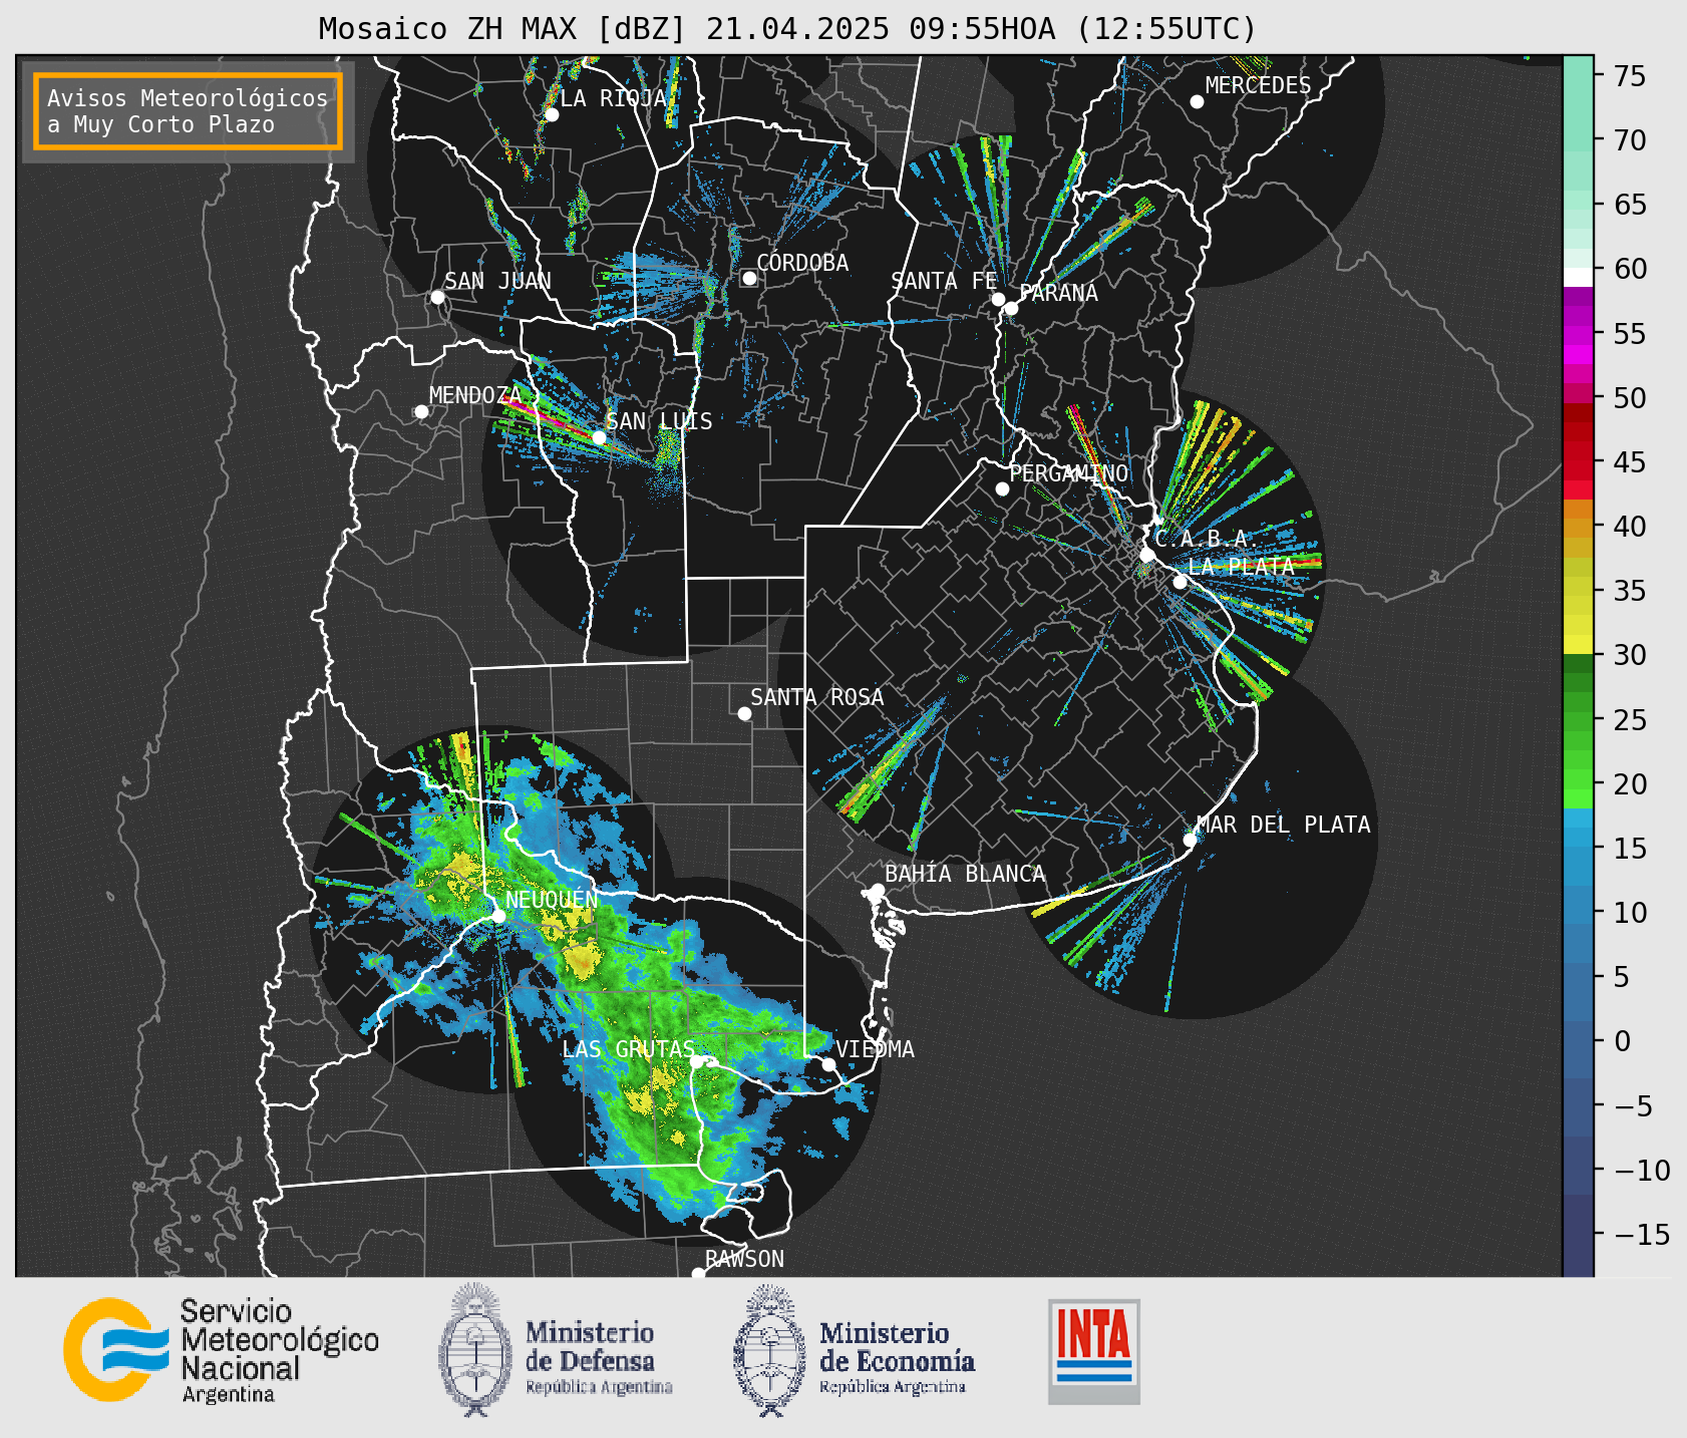Select the PERGAMINO city marker dot
1687x1438 pixels.
pyautogui.click(x=1002, y=489)
